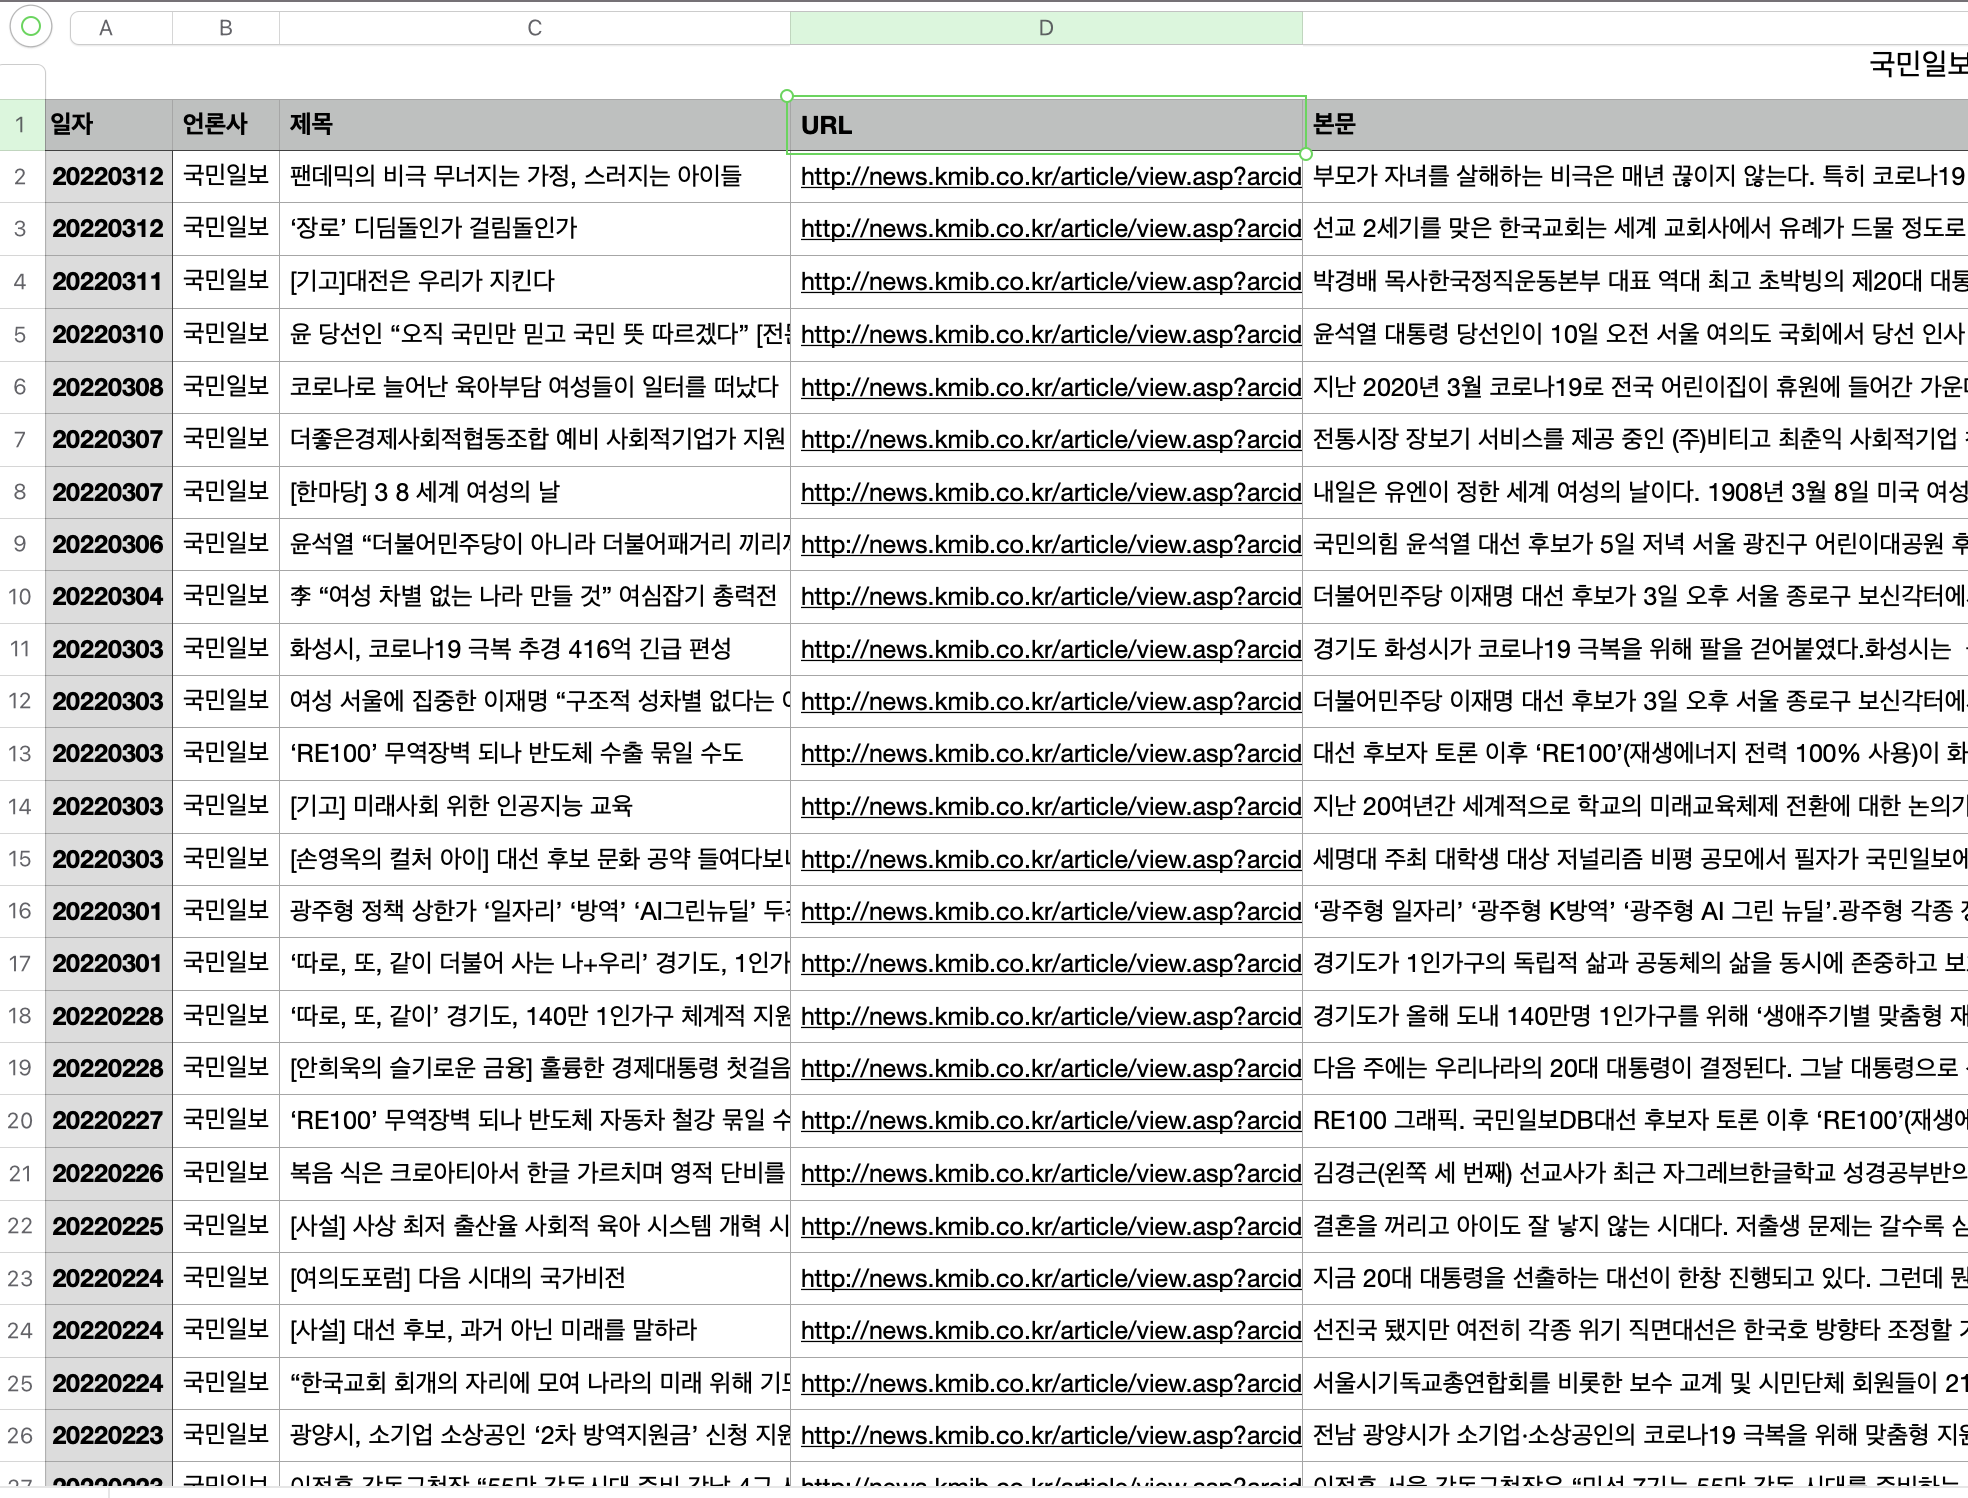Click title starting '복음 식은 크로아티아서'
The image size is (1968, 1498).
538,1173
